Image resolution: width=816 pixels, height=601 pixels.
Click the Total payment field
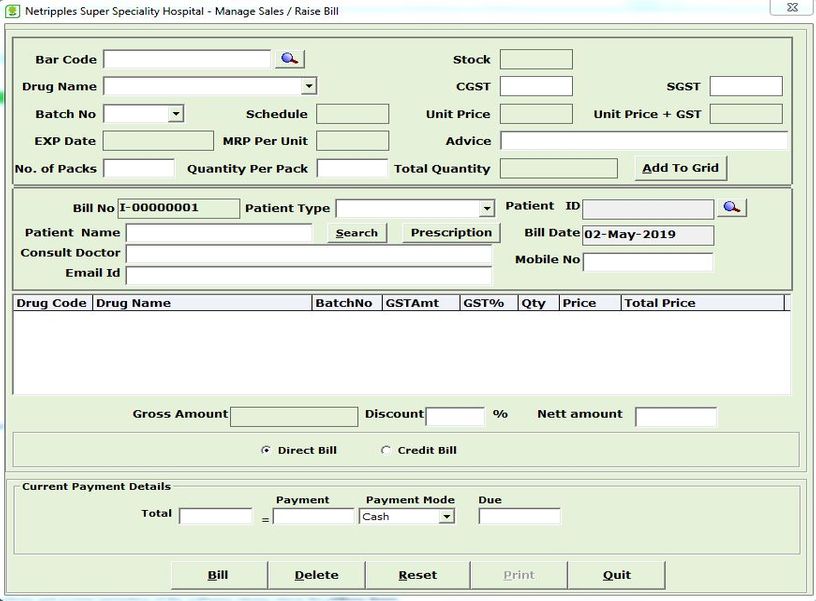point(215,516)
